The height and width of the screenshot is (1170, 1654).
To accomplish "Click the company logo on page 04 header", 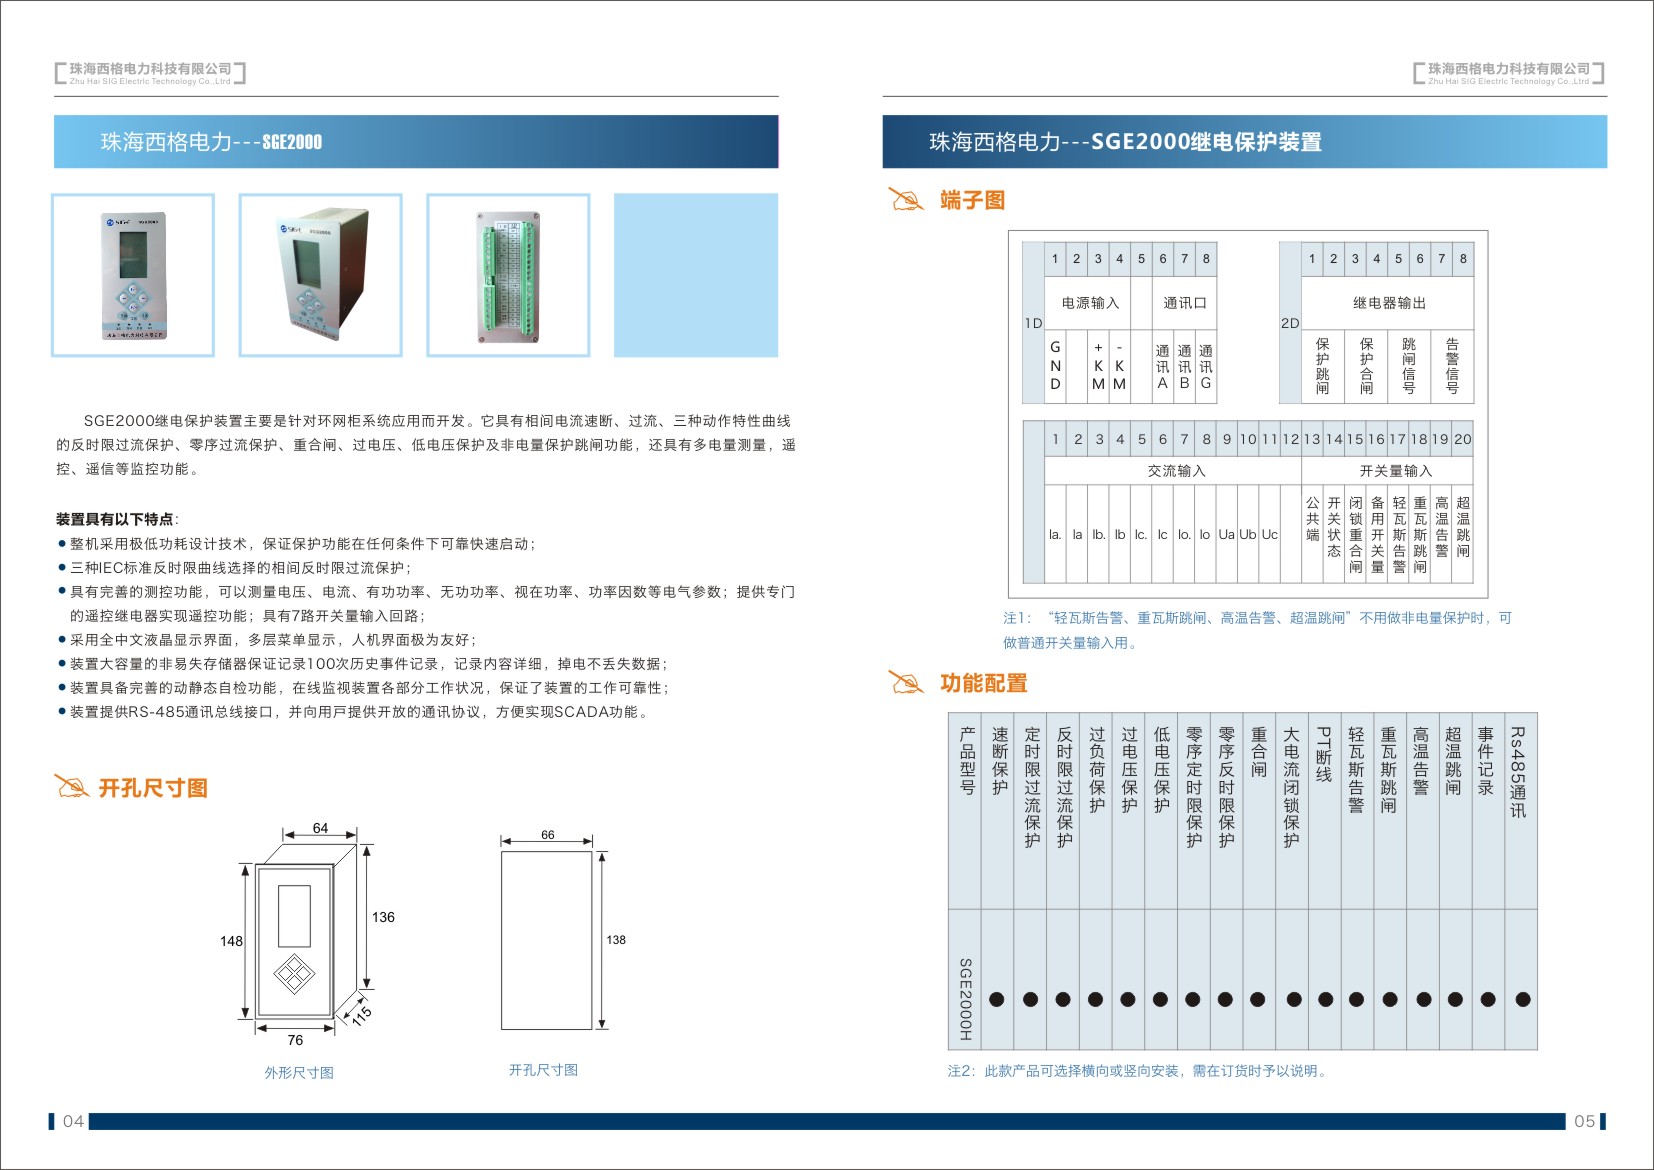I will (150, 73).
